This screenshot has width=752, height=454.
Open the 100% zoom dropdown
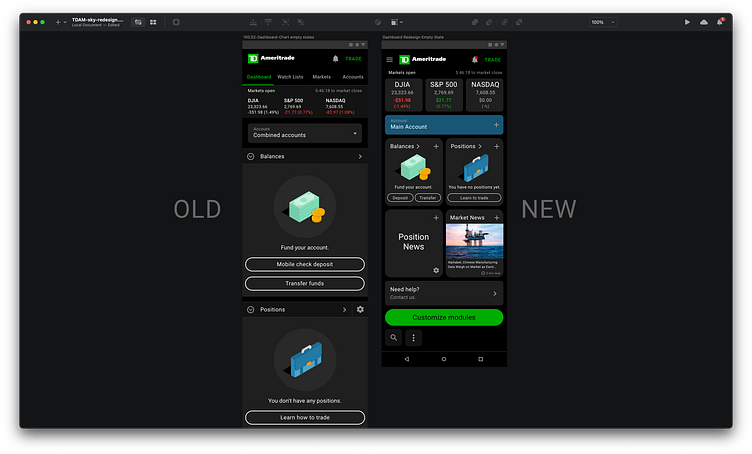[603, 22]
